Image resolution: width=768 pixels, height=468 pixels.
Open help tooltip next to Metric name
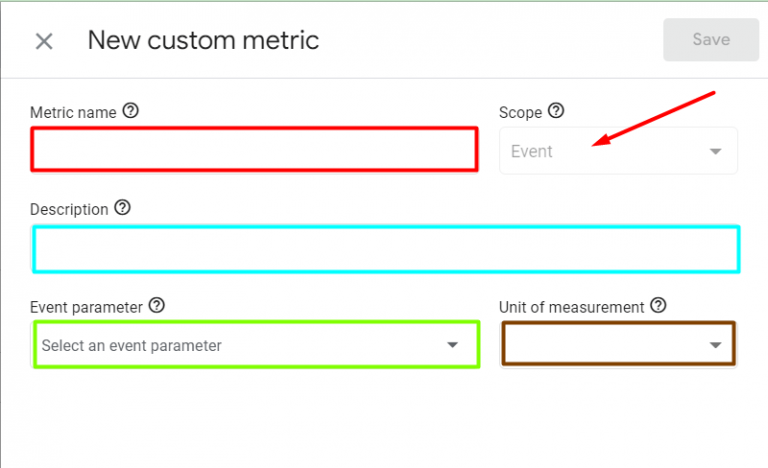click(x=131, y=111)
